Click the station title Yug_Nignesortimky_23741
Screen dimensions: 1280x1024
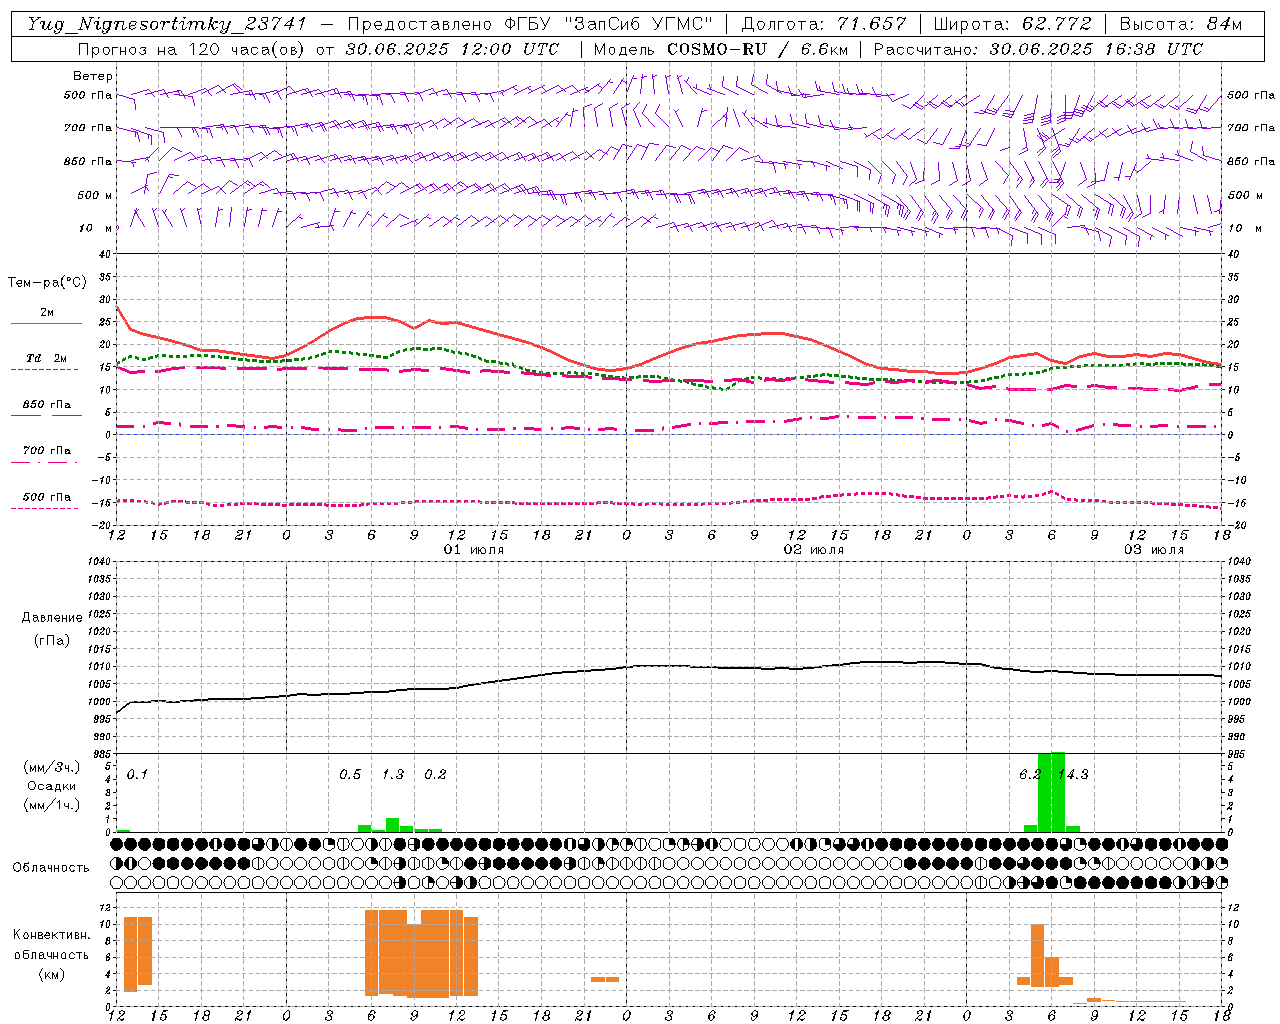pyautogui.click(x=166, y=24)
